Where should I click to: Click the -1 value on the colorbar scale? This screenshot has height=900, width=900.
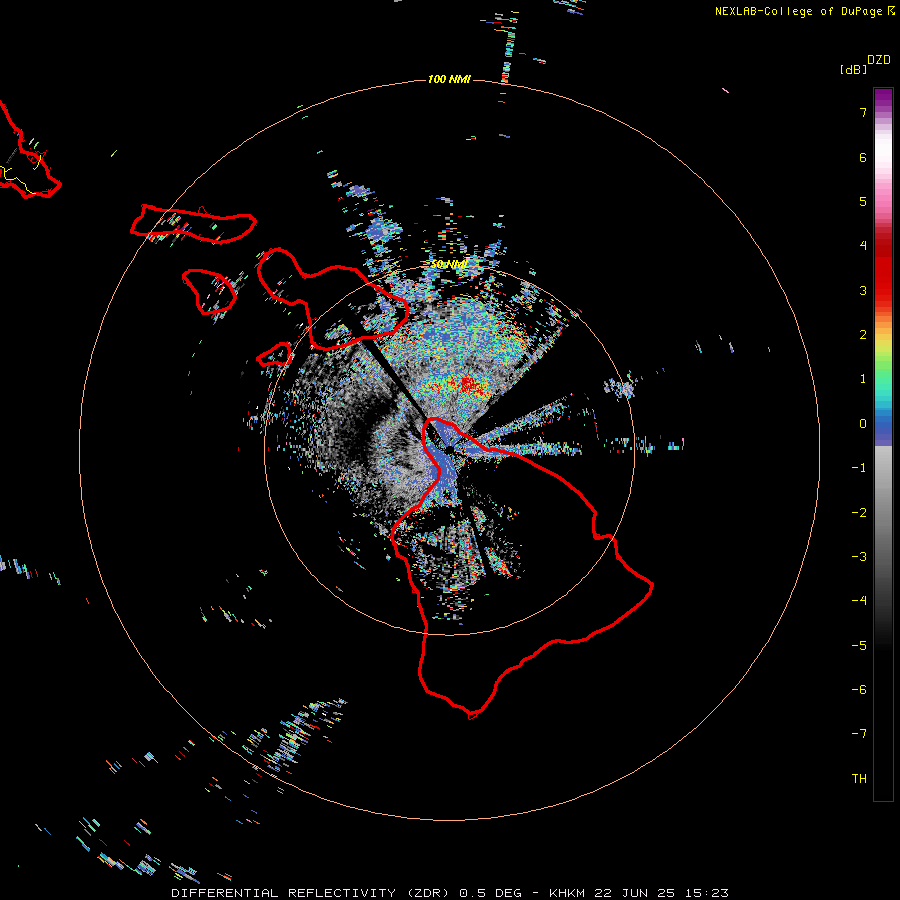tap(859, 468)
